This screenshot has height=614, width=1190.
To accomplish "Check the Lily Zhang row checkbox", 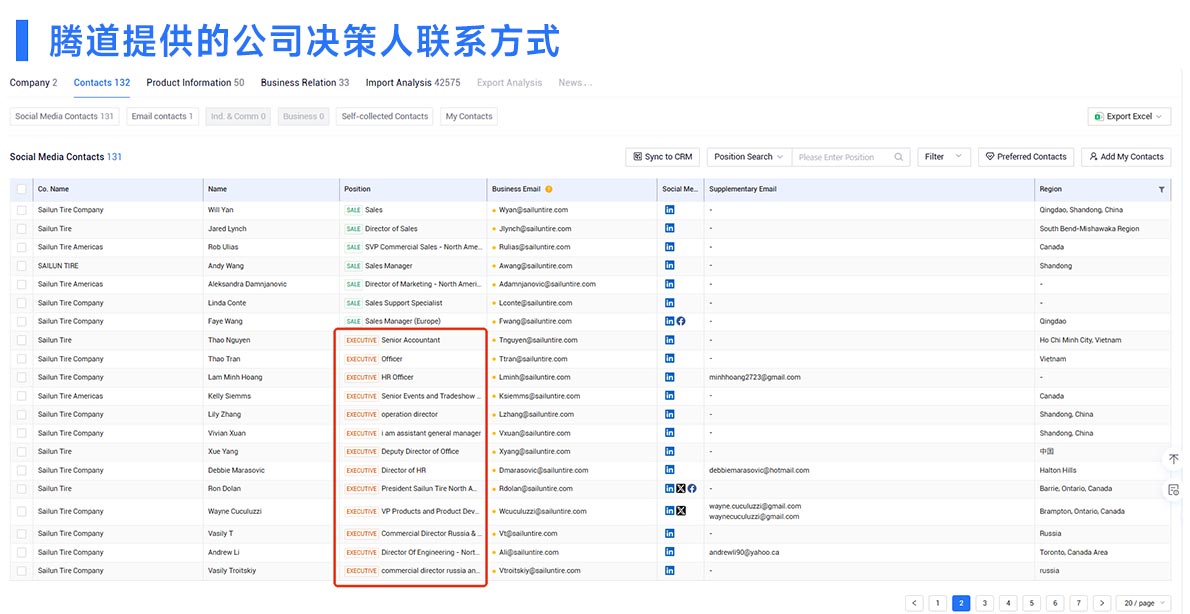I will (21, 414).
